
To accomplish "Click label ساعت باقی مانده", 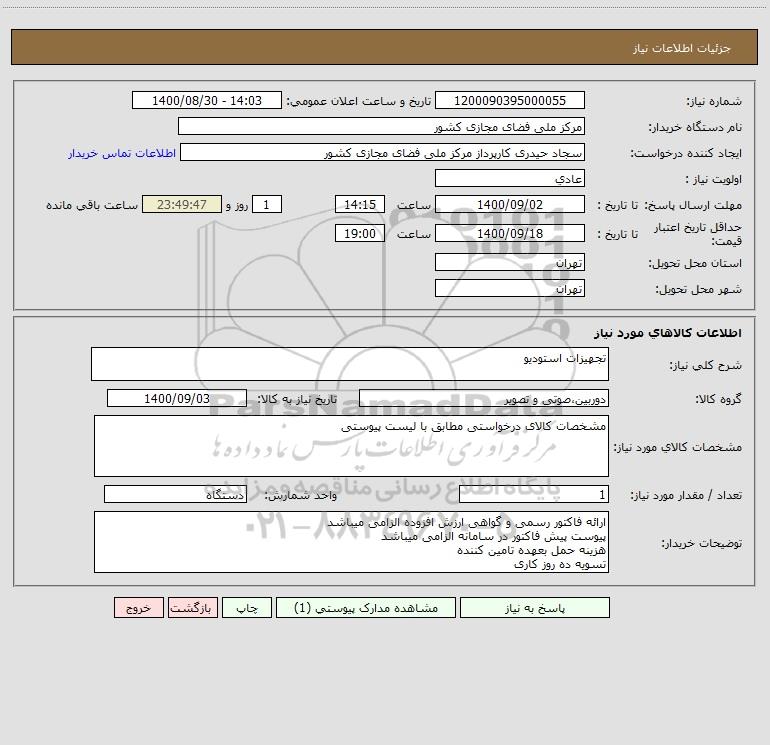I will (92, 205).
